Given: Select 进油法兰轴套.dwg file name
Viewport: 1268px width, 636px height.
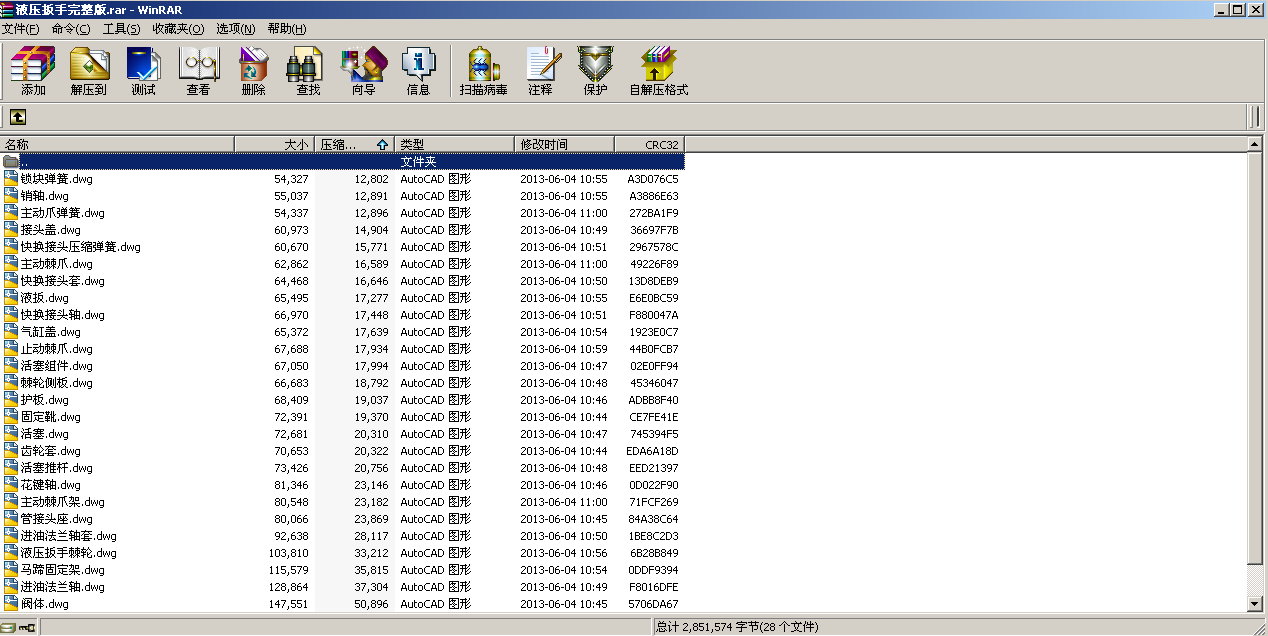Looking at the screenshot, I should click(68, 536).
